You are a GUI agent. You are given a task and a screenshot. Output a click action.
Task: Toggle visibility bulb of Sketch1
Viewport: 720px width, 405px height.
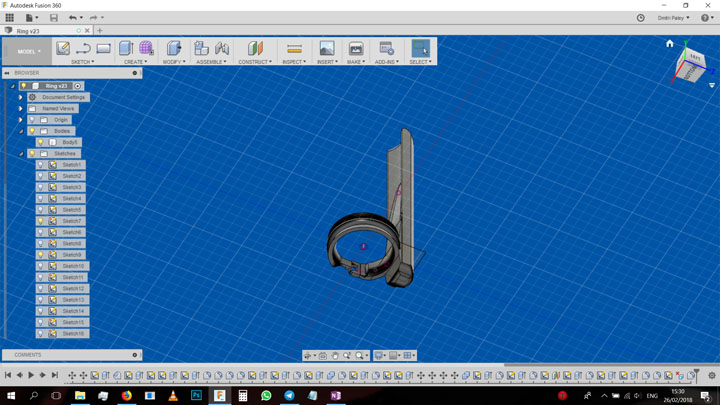pos(40,165)
